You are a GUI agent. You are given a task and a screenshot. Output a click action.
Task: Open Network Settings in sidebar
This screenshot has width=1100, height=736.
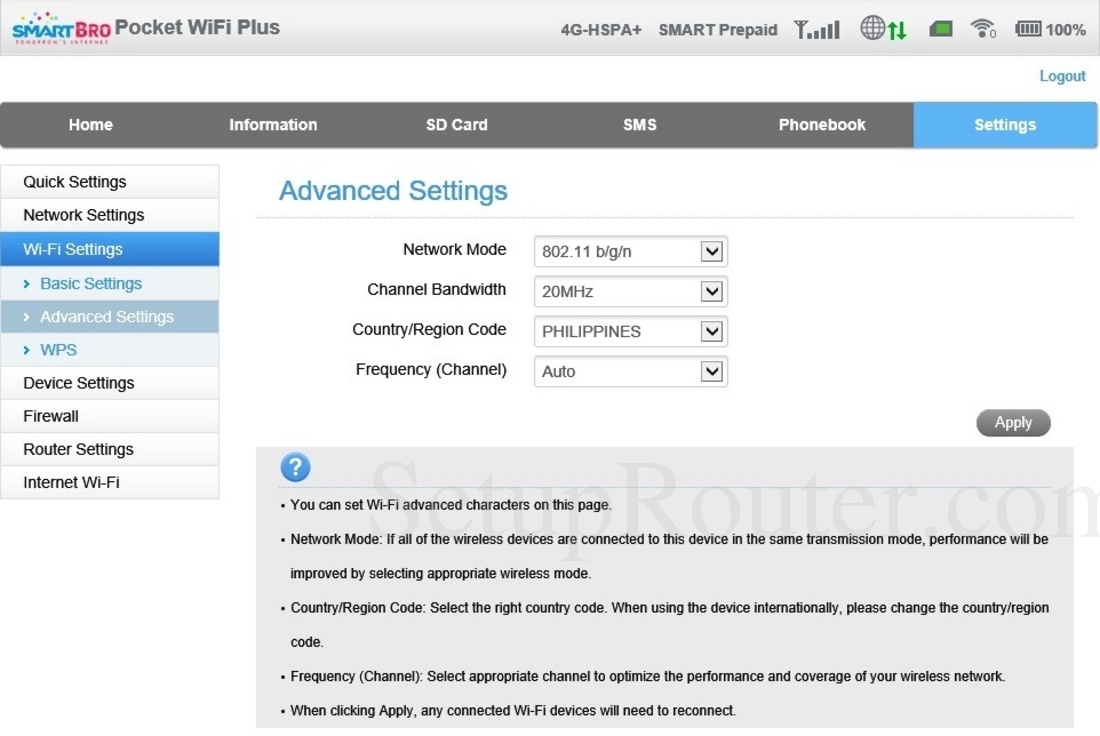[x=109, y=215]
